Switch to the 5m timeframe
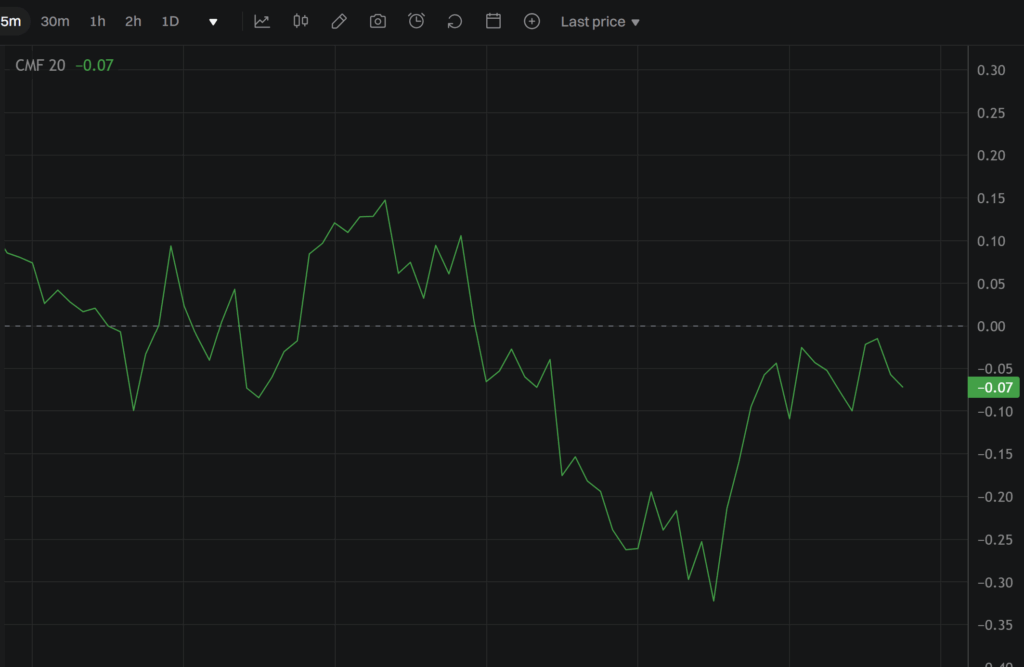Screen dimensions: 1024x667 point(11,21)
